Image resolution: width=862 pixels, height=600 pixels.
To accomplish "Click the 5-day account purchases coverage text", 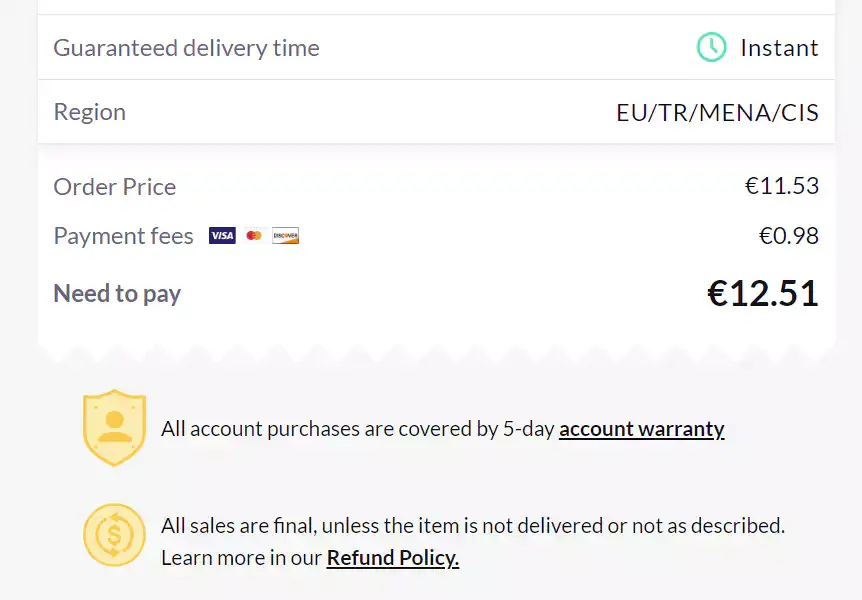I will coord(358,429).
